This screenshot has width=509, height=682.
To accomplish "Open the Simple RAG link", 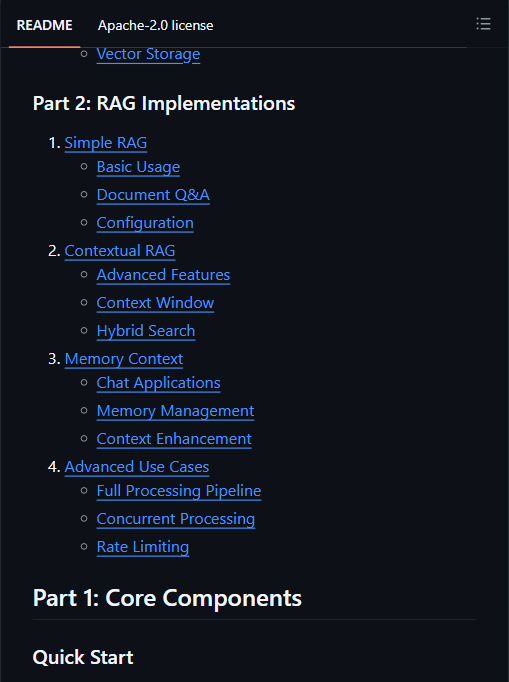I will [106, 143].
